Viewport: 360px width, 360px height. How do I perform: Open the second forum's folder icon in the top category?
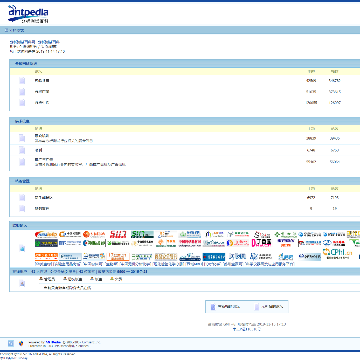coord(22,91)
